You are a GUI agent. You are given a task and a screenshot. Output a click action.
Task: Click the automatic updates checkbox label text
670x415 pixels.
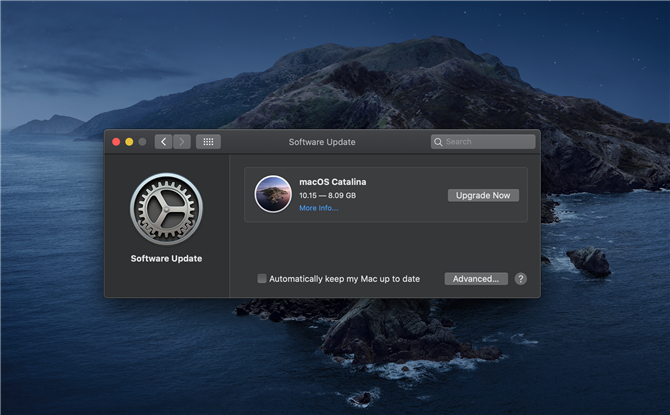click(x=344, y=279)
